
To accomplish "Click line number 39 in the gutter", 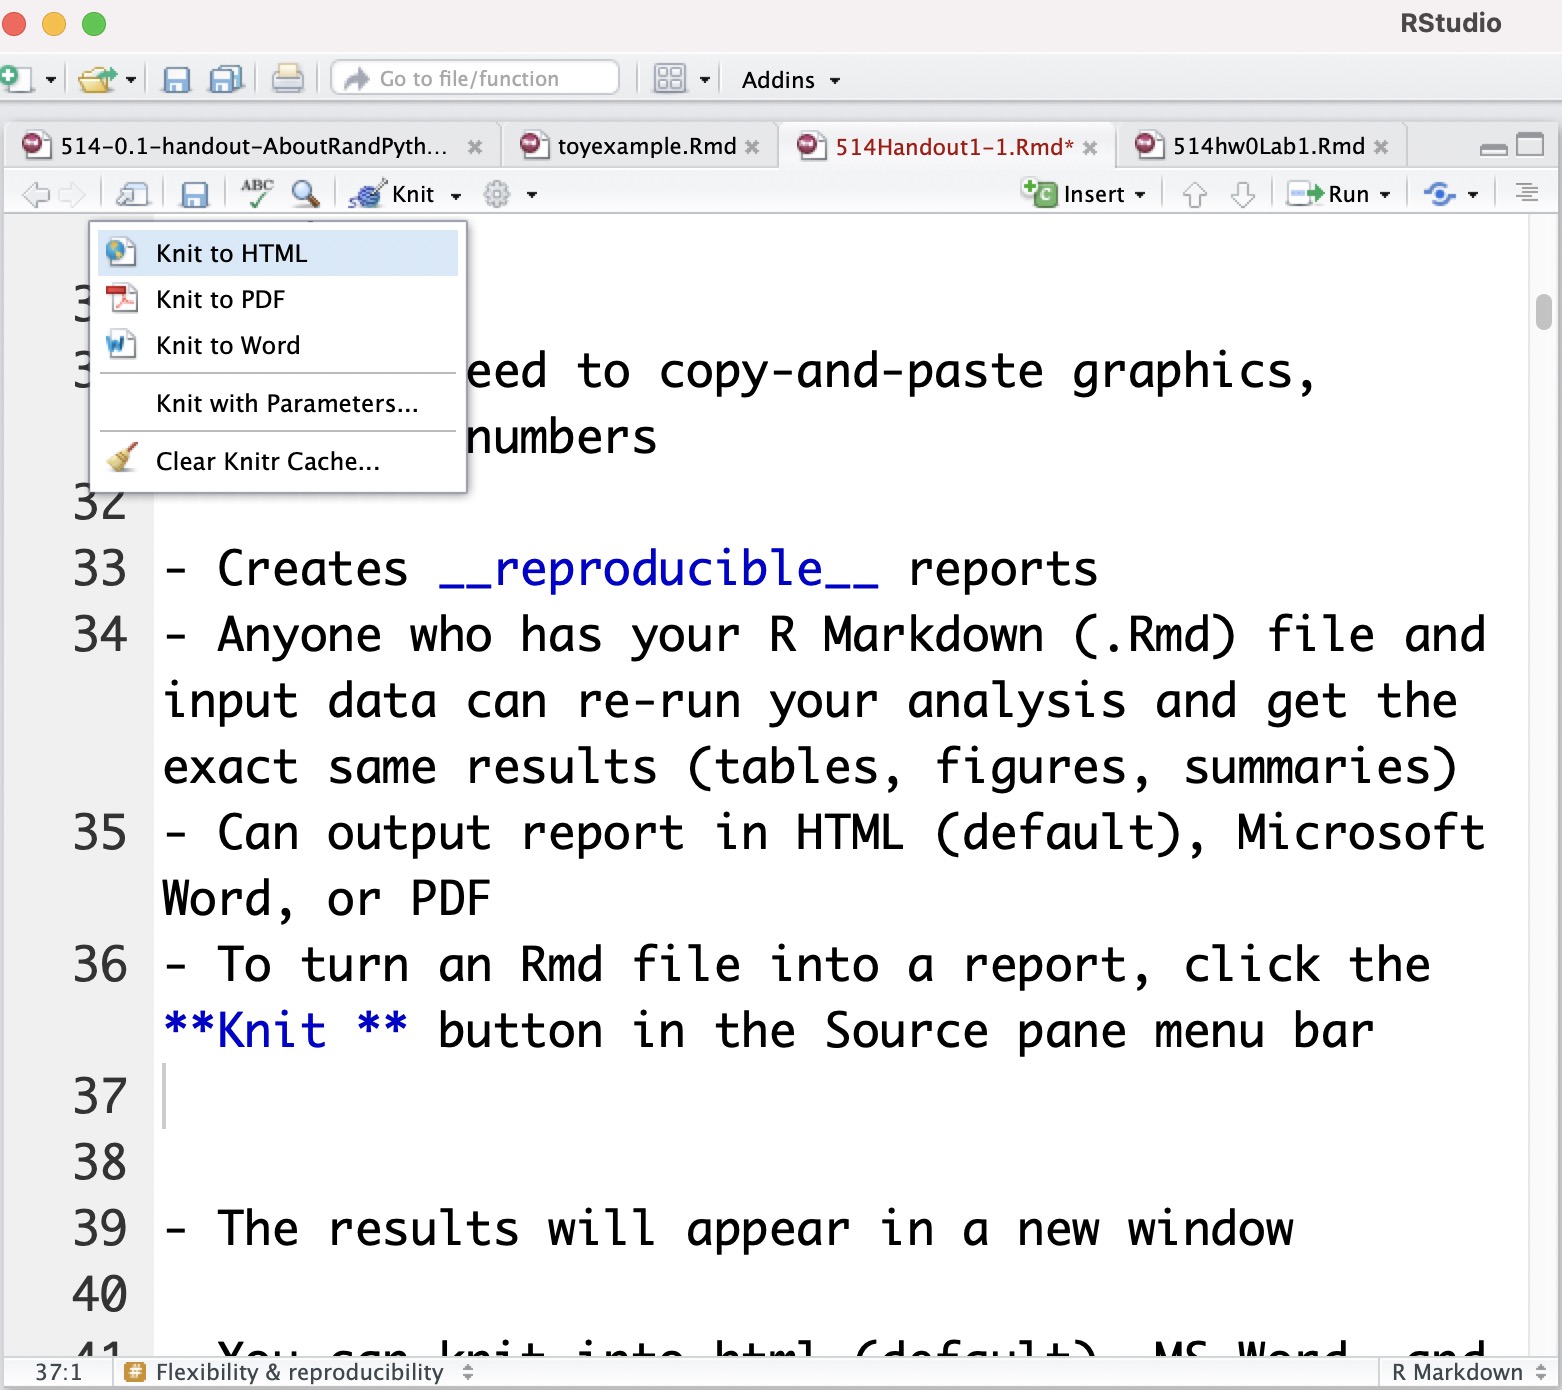I will [100, 1228].
